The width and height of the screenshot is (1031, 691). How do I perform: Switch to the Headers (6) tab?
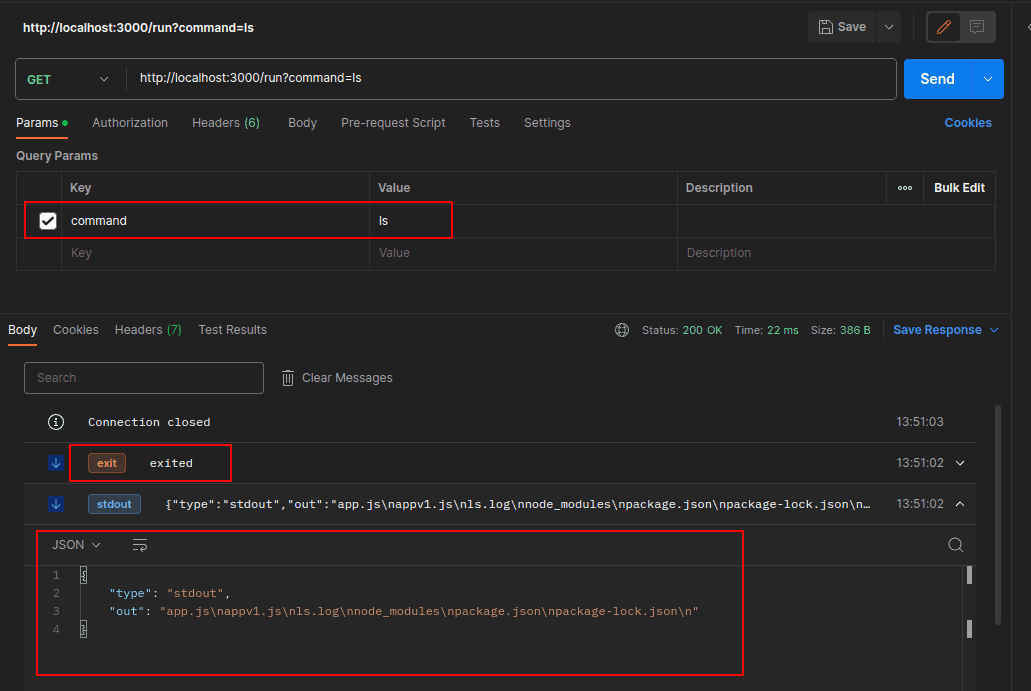pos(226,122)
